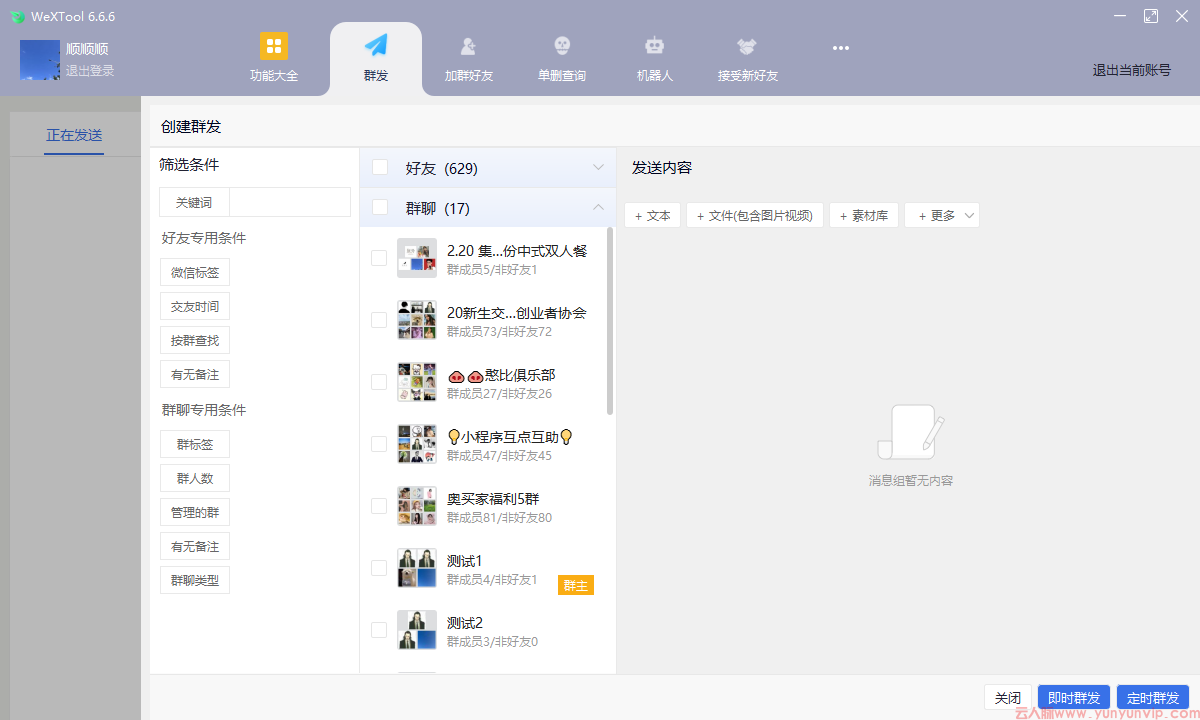Viewport: 1200px width, 720px height.
Task: Launch the 单删查询 deletion check tool
Action: [x=561, y=57]
